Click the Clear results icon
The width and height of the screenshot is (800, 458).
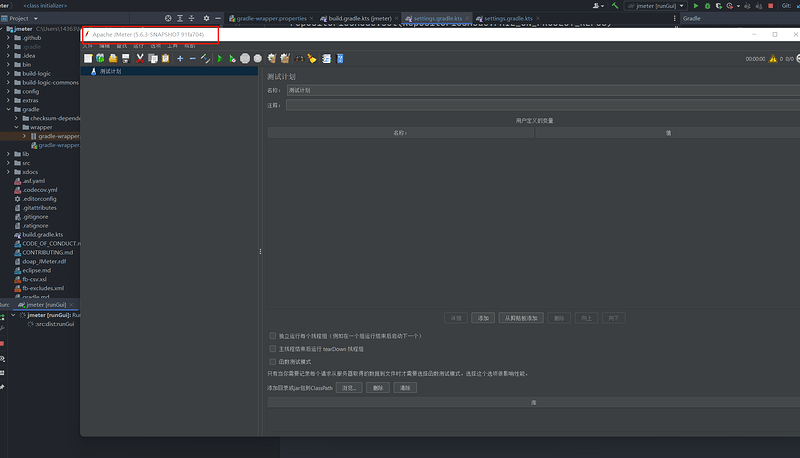pyautogui.click(x=272, y=59)
